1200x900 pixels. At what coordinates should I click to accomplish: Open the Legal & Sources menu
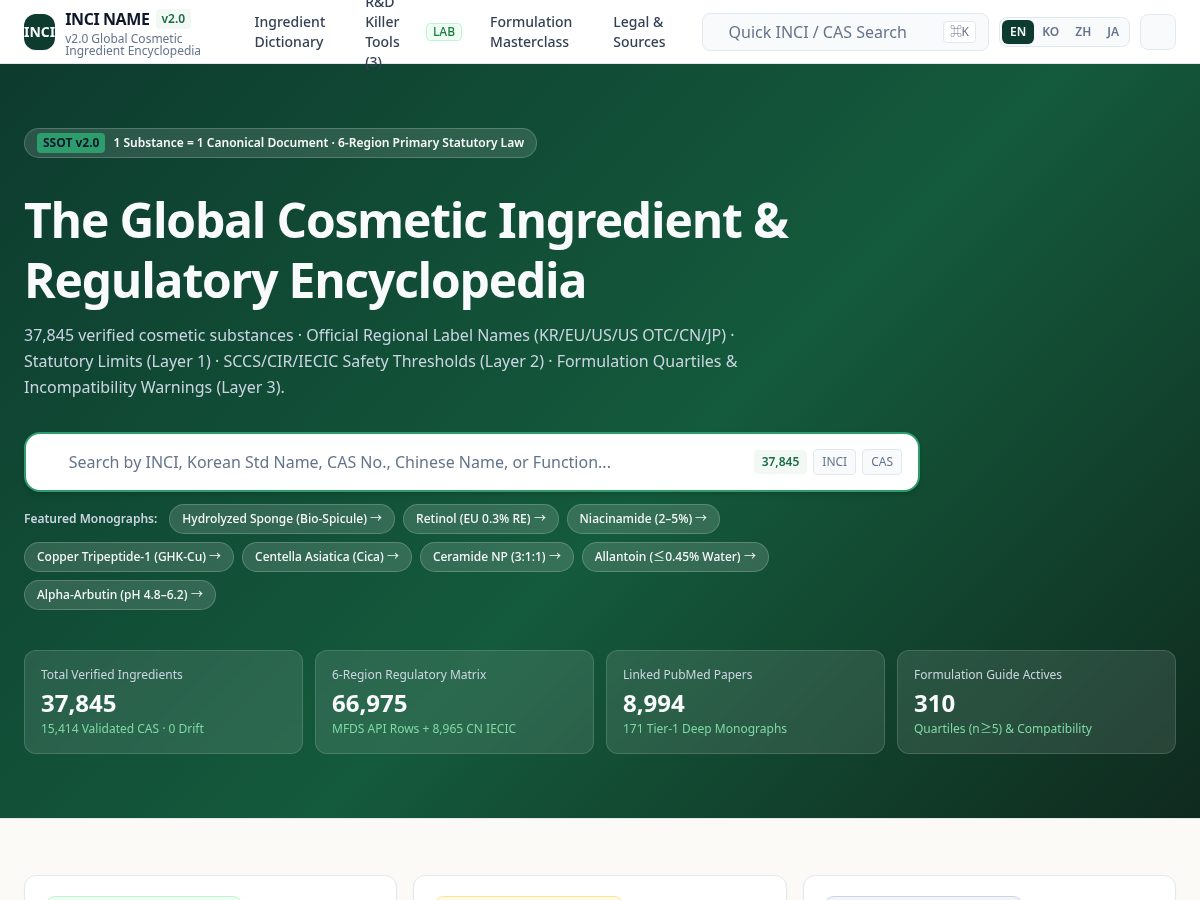[x=639, y=32]
